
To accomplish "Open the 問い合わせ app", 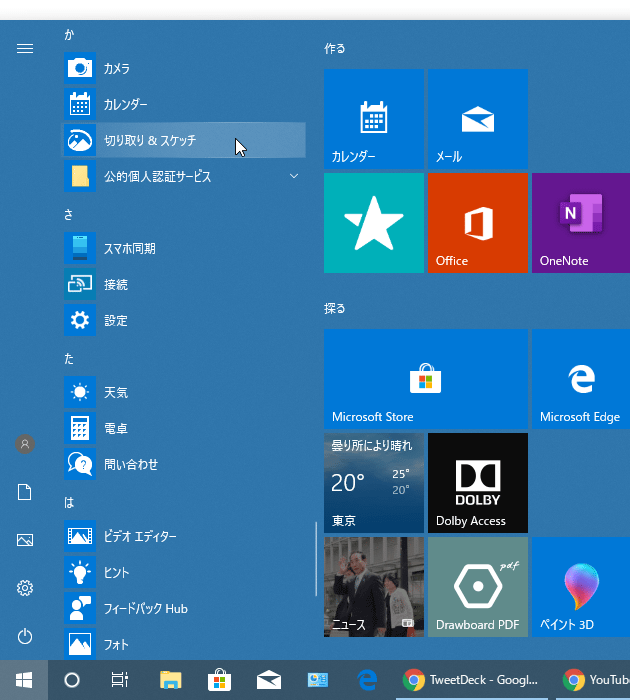I will coord(184,464).
